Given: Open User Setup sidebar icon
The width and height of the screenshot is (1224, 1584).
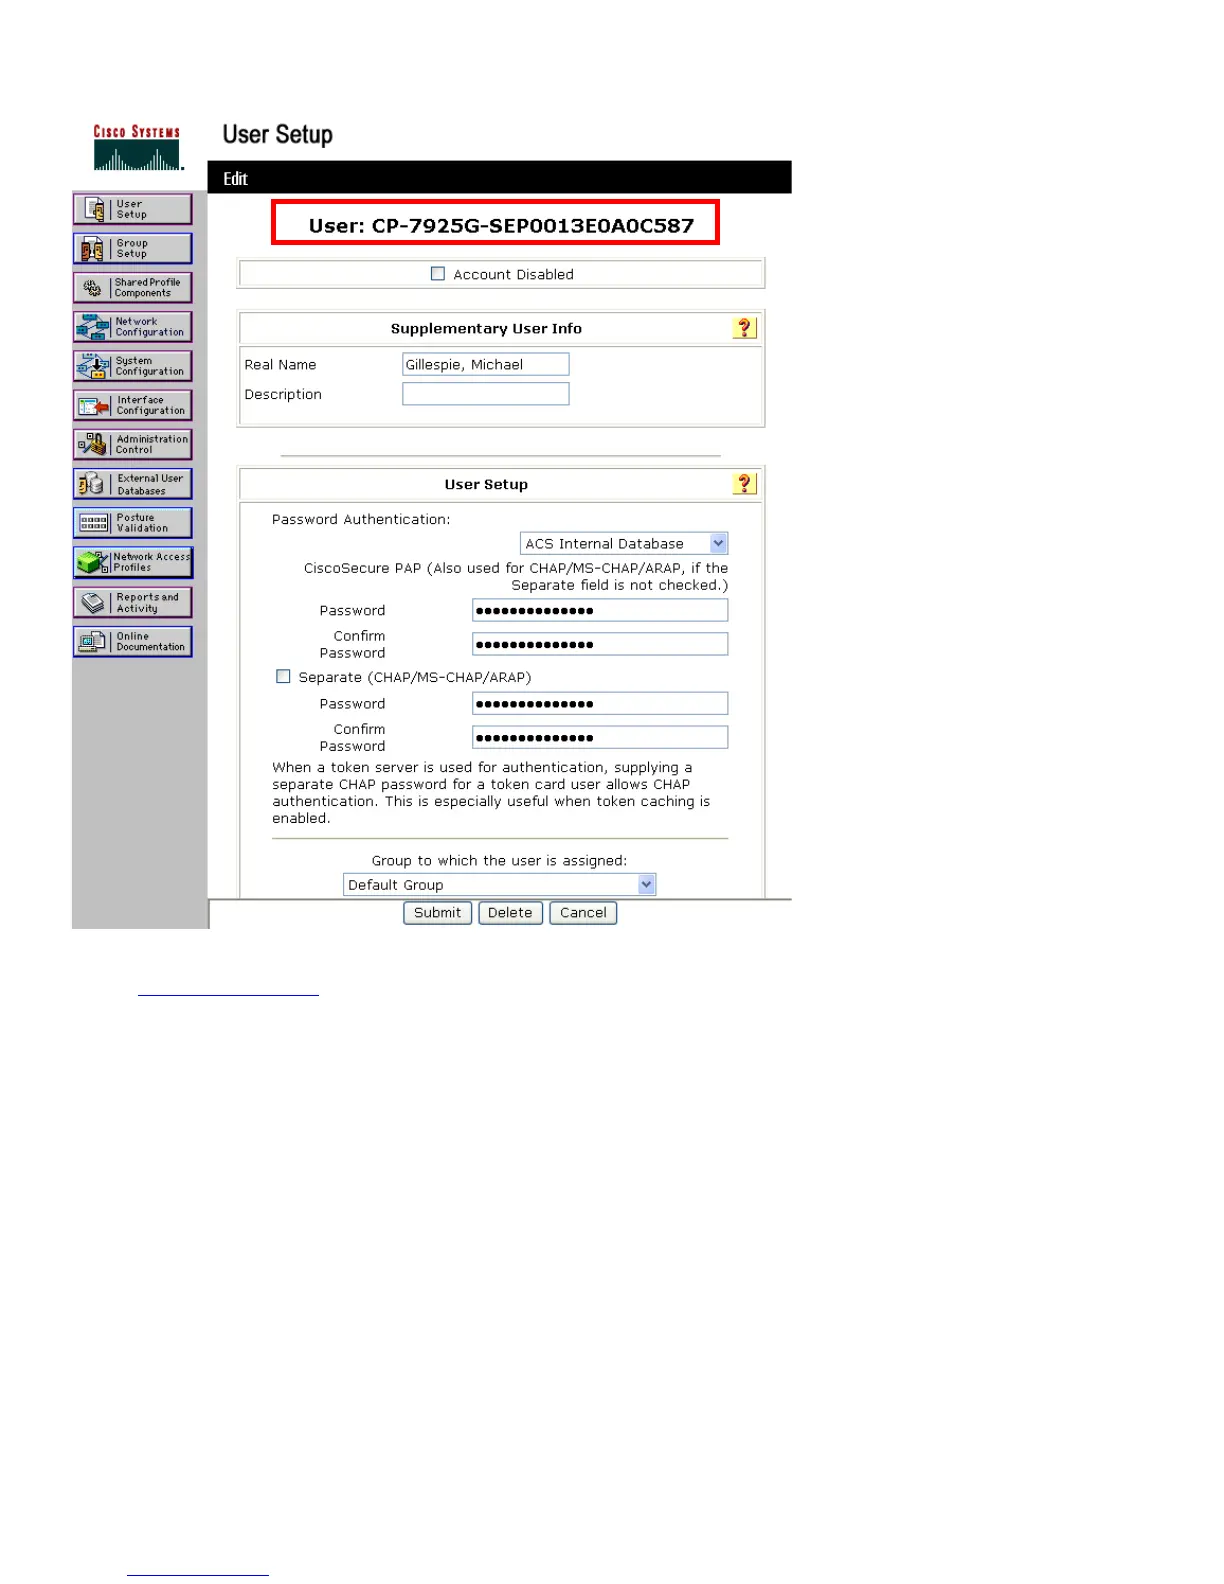Looking at the screenshot, I should [x=133, y=209].
